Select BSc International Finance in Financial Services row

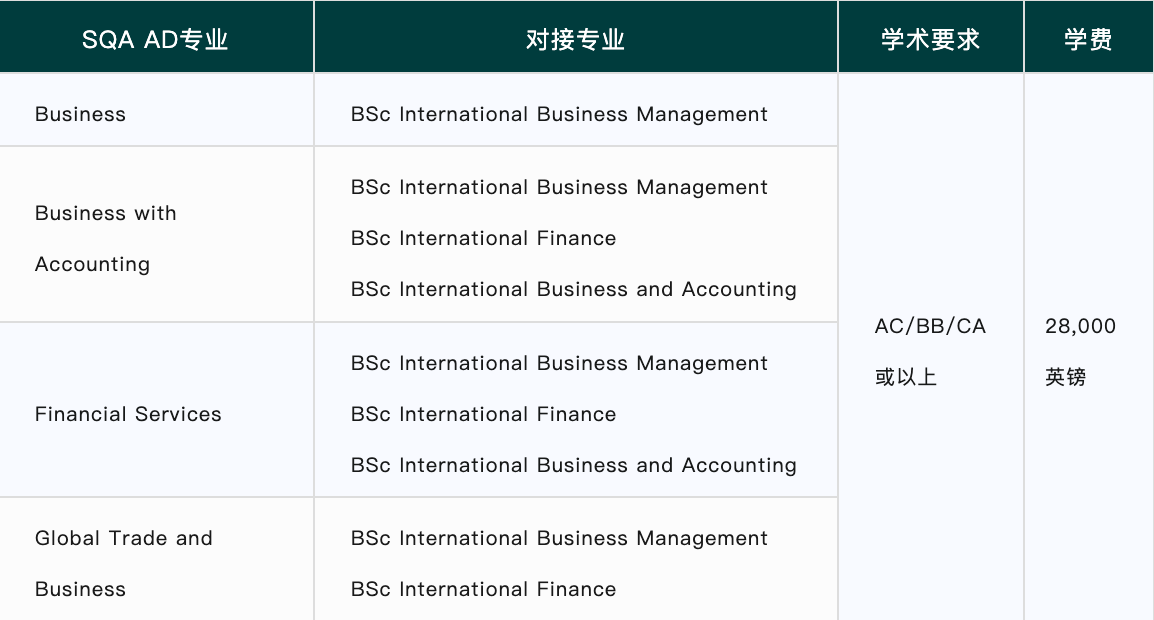[x=483, y=414]
